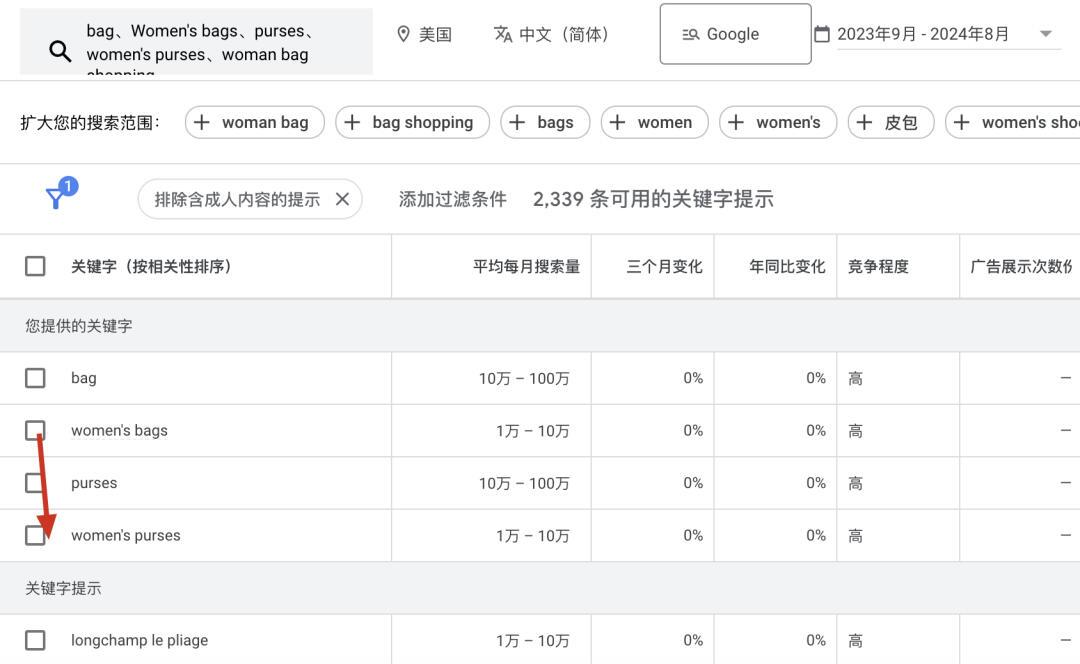Click the keyword text women's purses
1080x664 pixels.
tap(125, 535)
